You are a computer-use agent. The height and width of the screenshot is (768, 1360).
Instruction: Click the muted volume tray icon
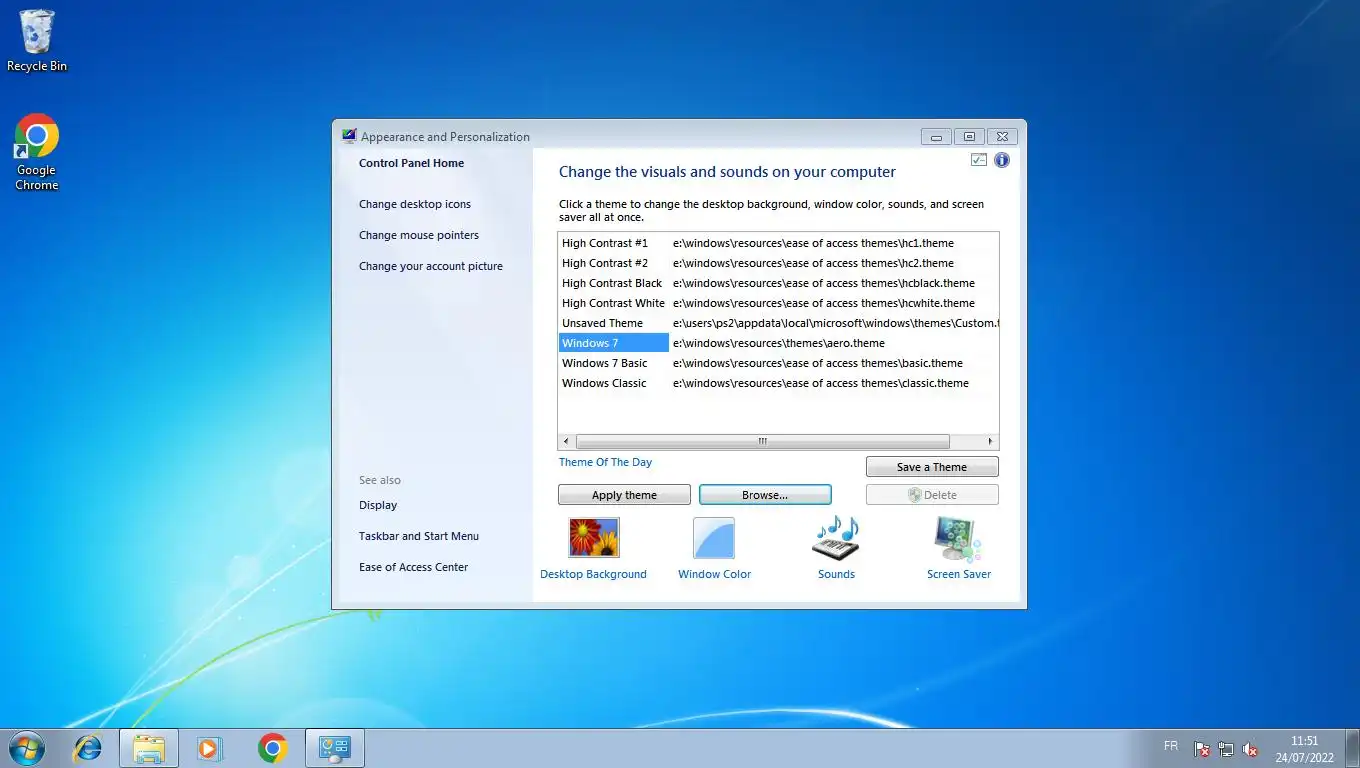[1250, 748]
